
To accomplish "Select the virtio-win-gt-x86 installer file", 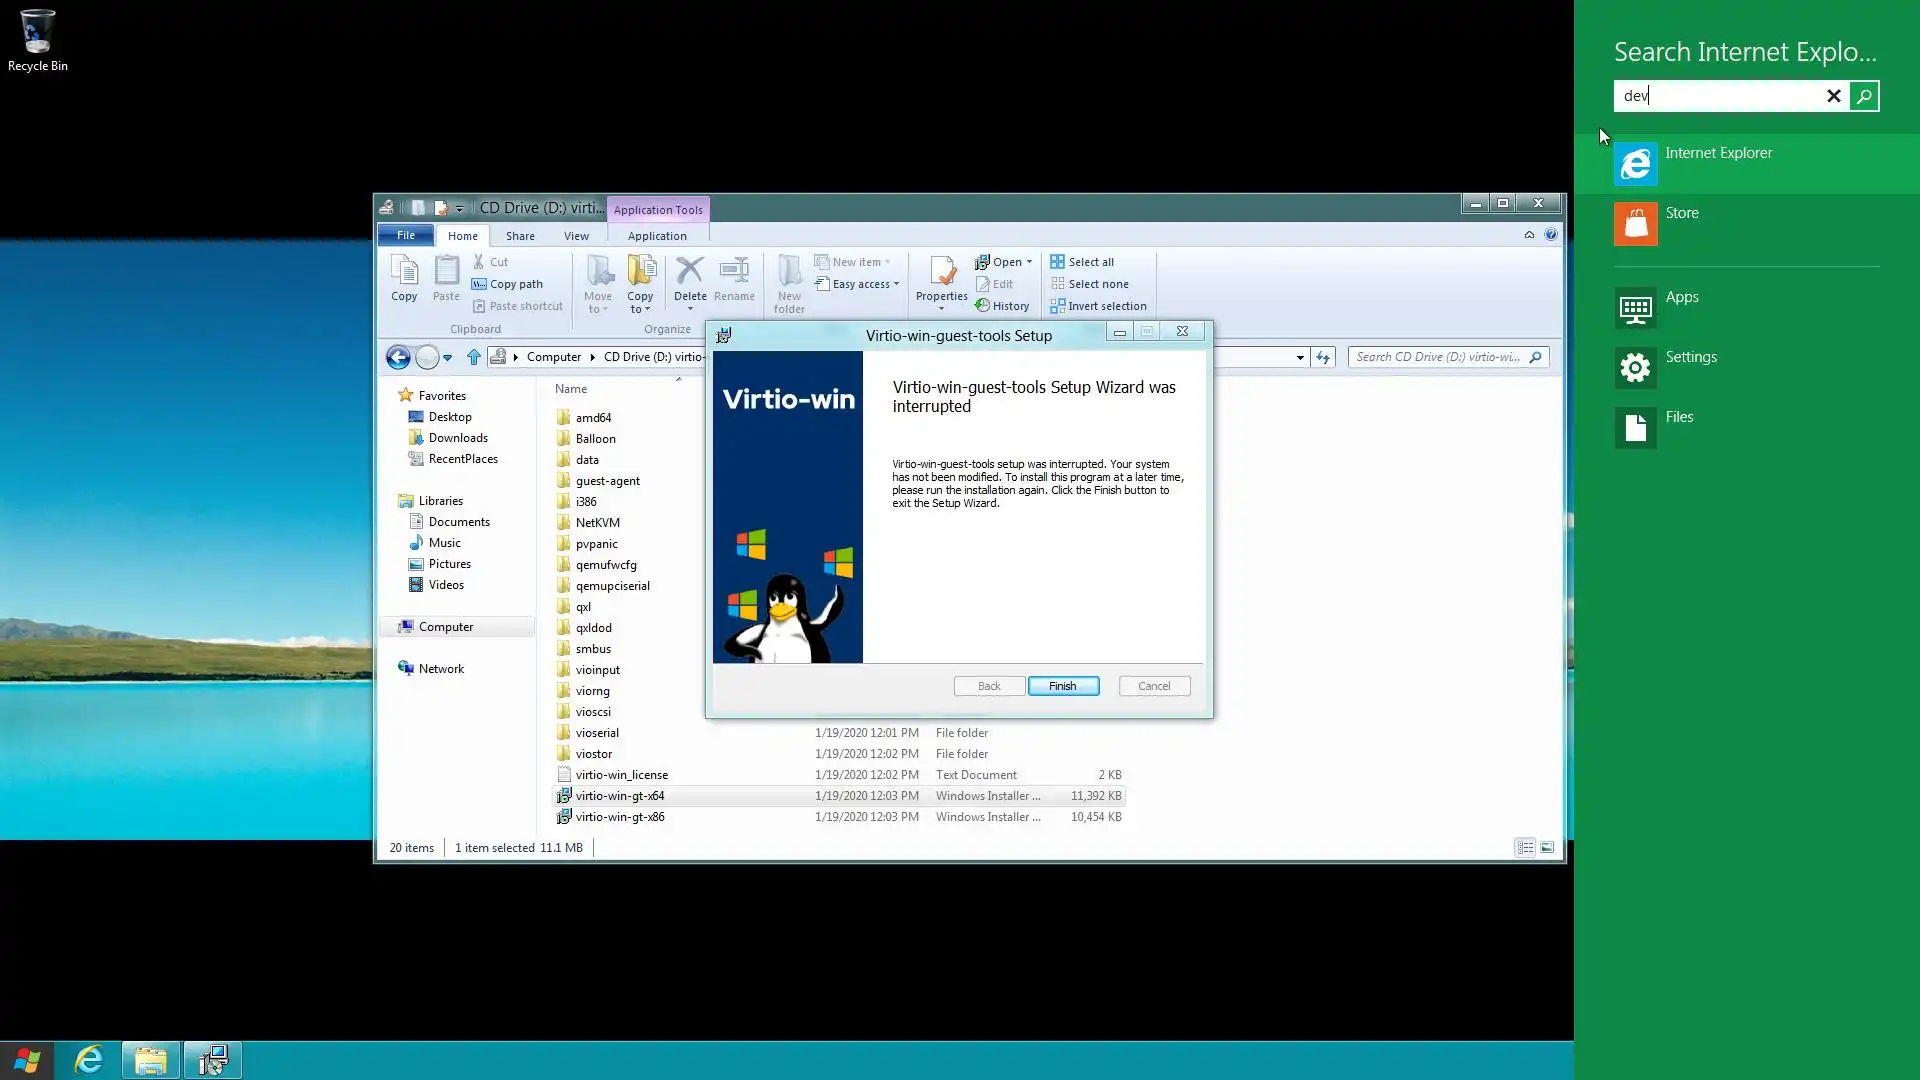I will [x=620, y=817].
